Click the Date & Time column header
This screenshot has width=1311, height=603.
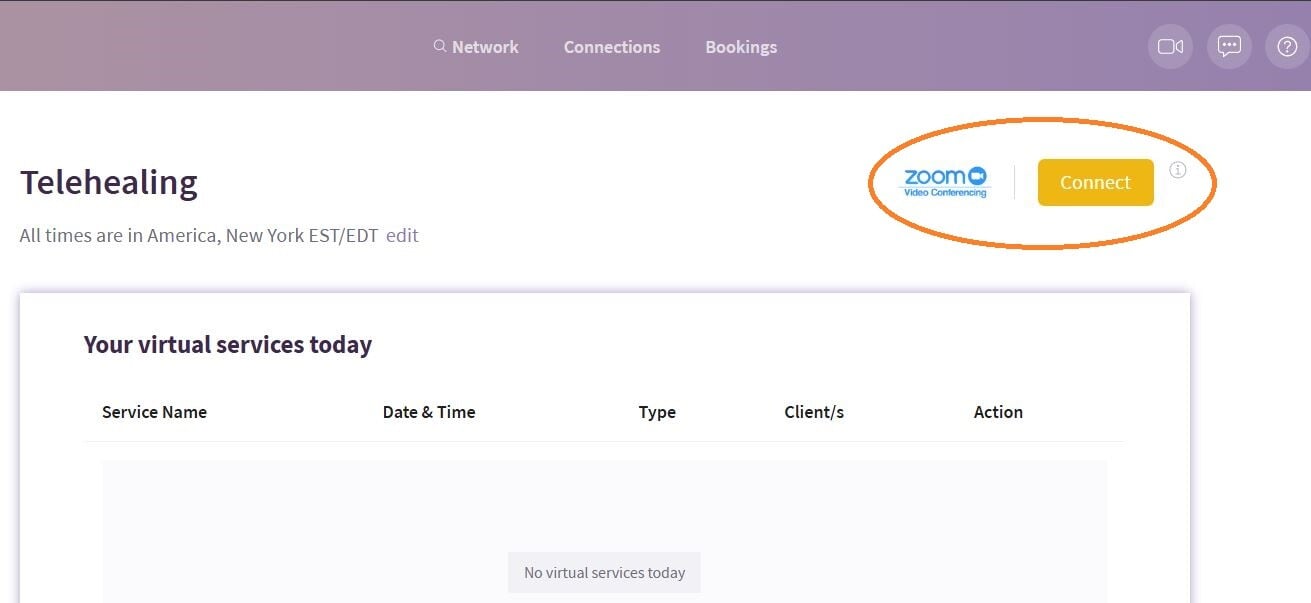(x=429, y=412)
